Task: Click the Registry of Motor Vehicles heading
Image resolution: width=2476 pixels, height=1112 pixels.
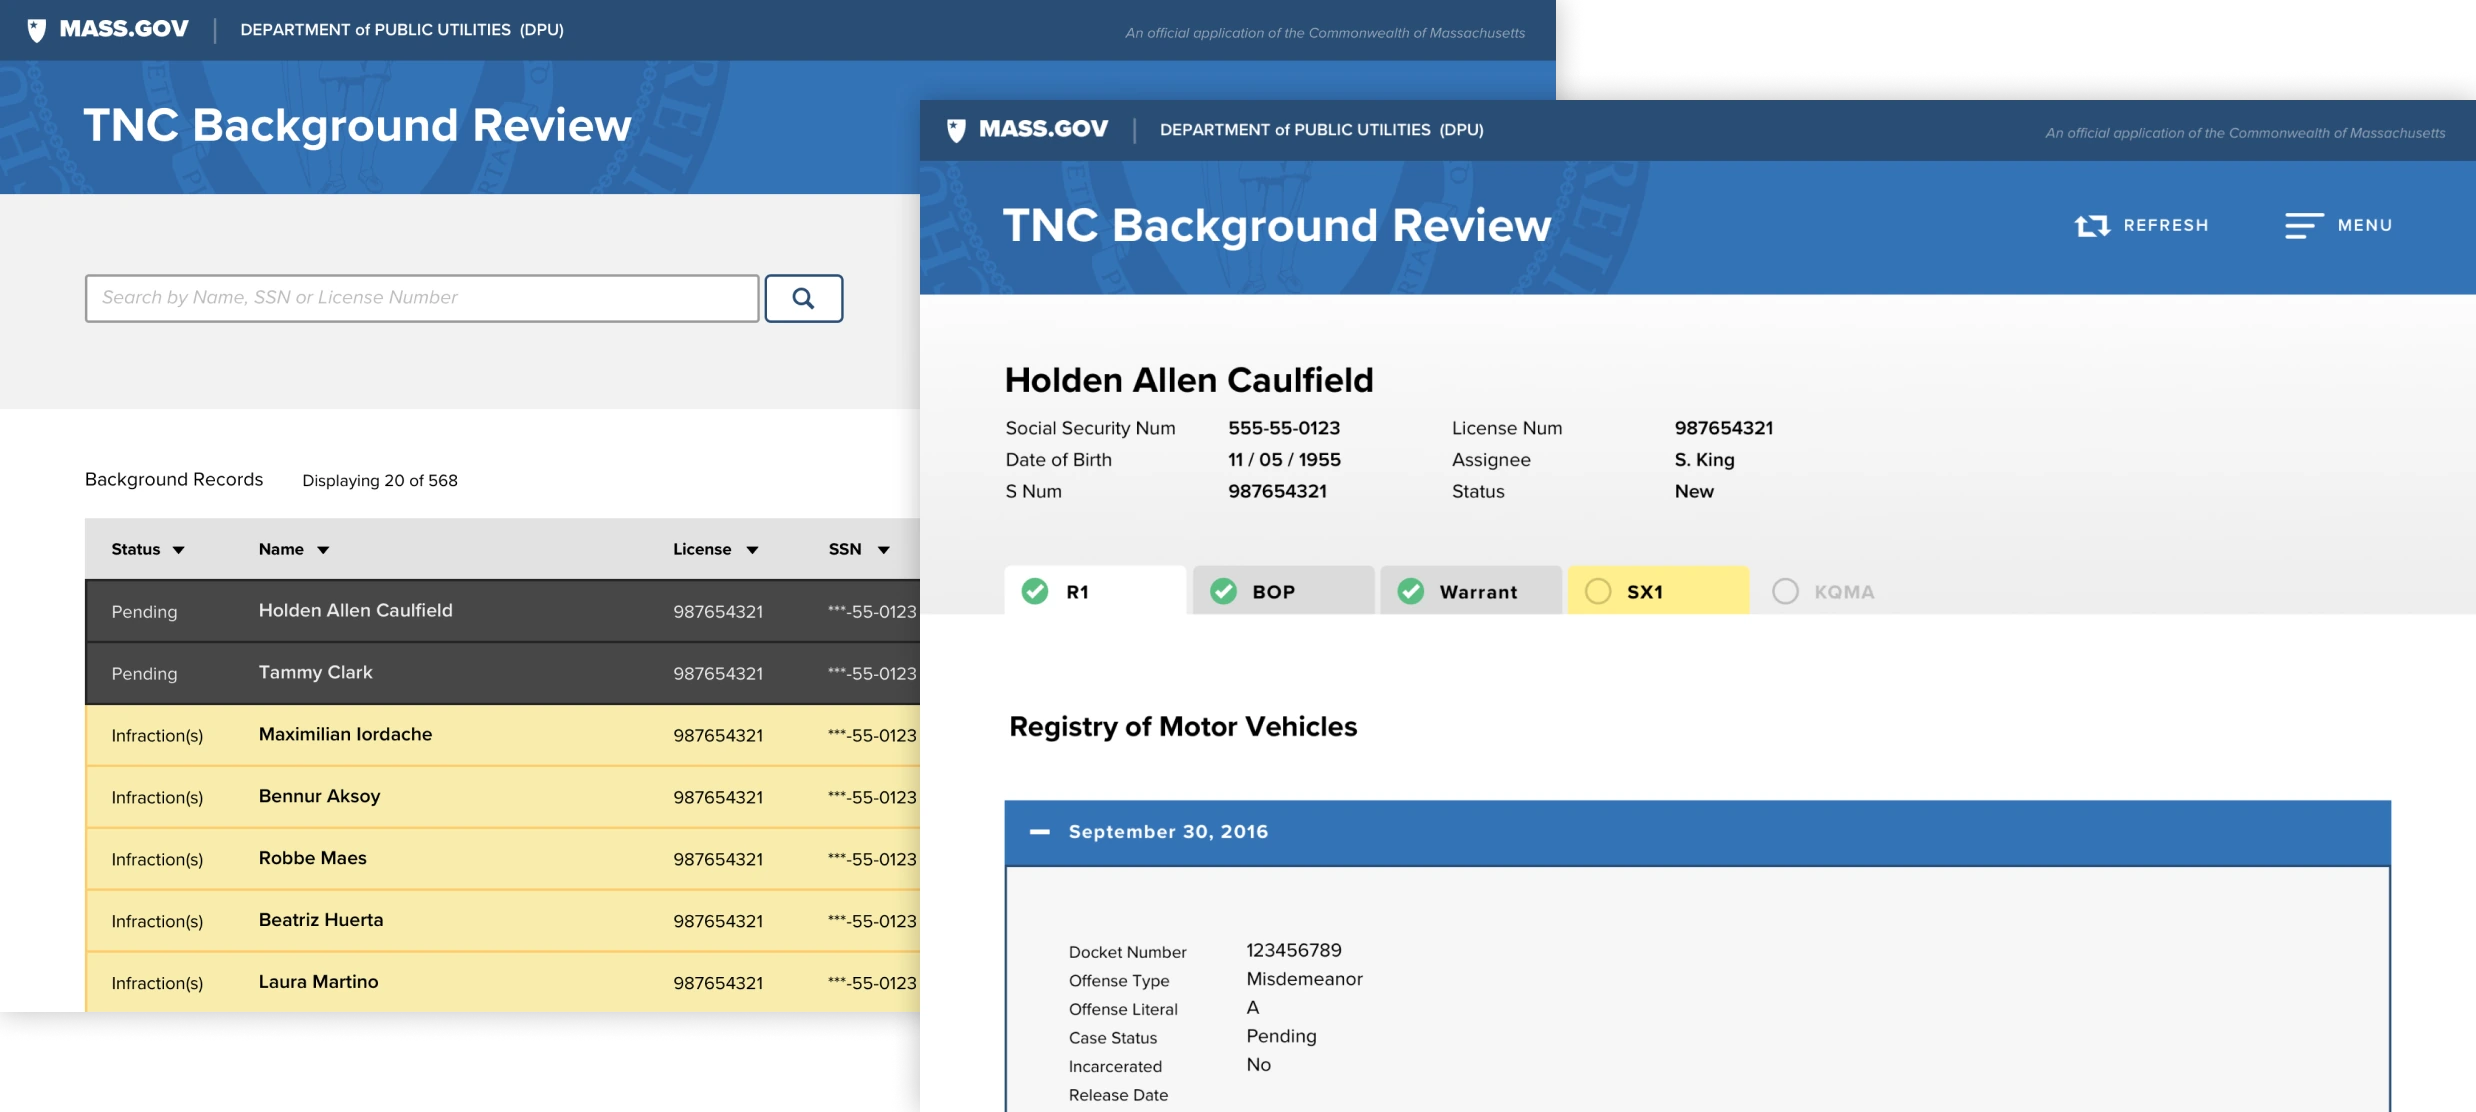Action: (x=1183, y=727)
